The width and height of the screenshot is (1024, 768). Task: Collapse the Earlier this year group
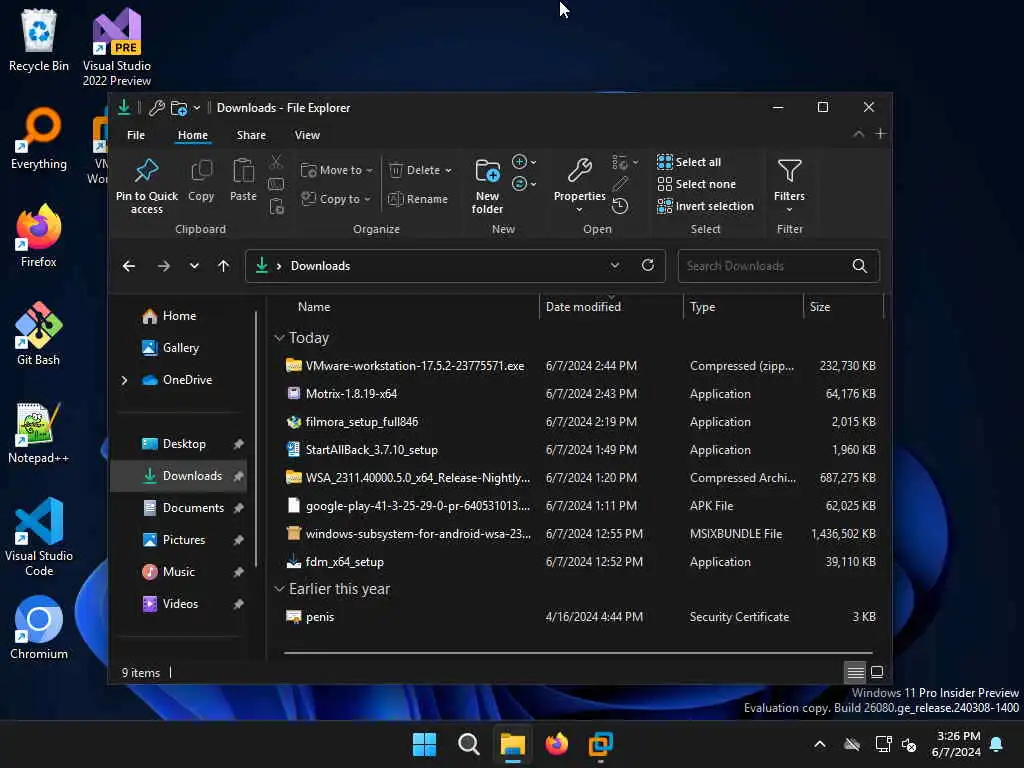click(279, 589)
